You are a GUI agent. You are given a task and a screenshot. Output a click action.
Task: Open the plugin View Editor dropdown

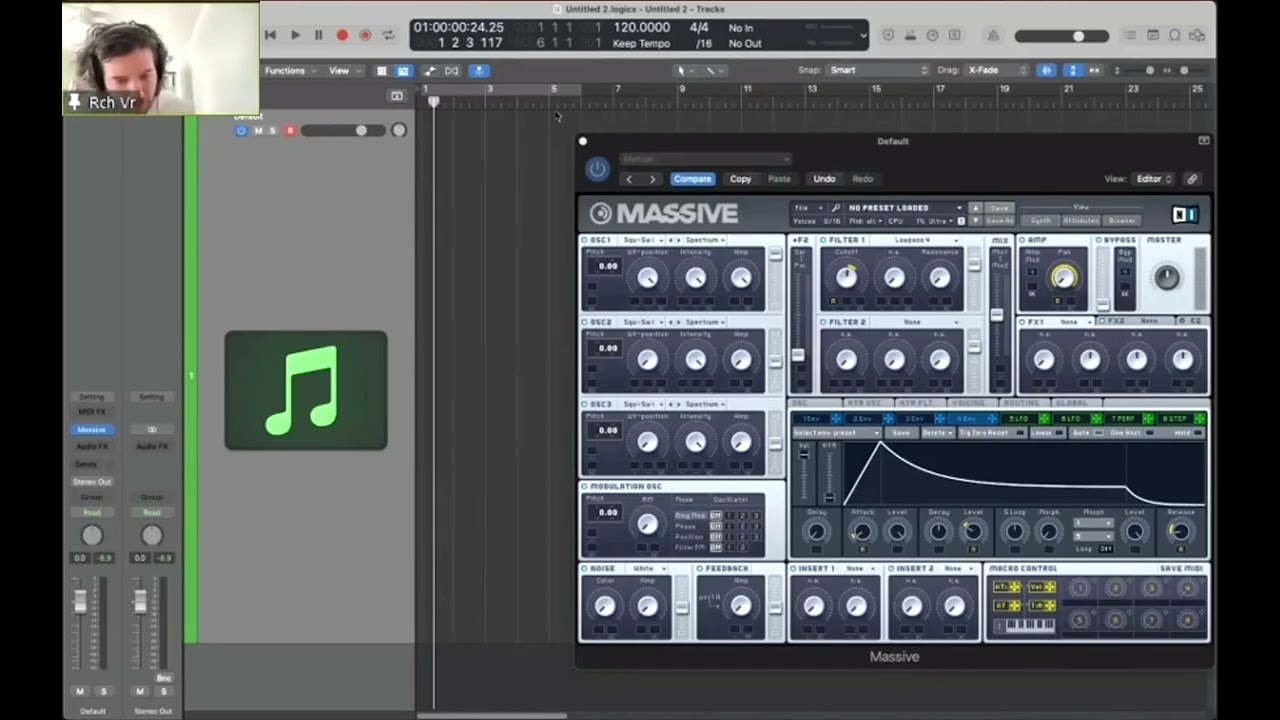pyautogui.click(x=1153, y=179)
